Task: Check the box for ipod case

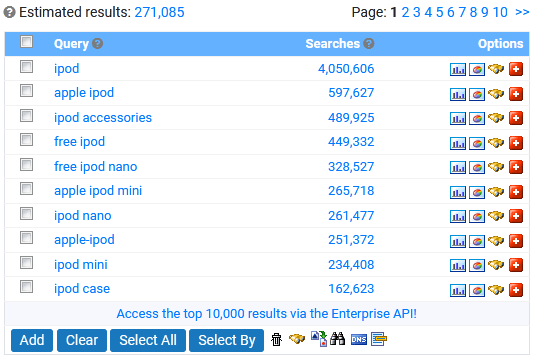Action: click(x=26, y=287)
